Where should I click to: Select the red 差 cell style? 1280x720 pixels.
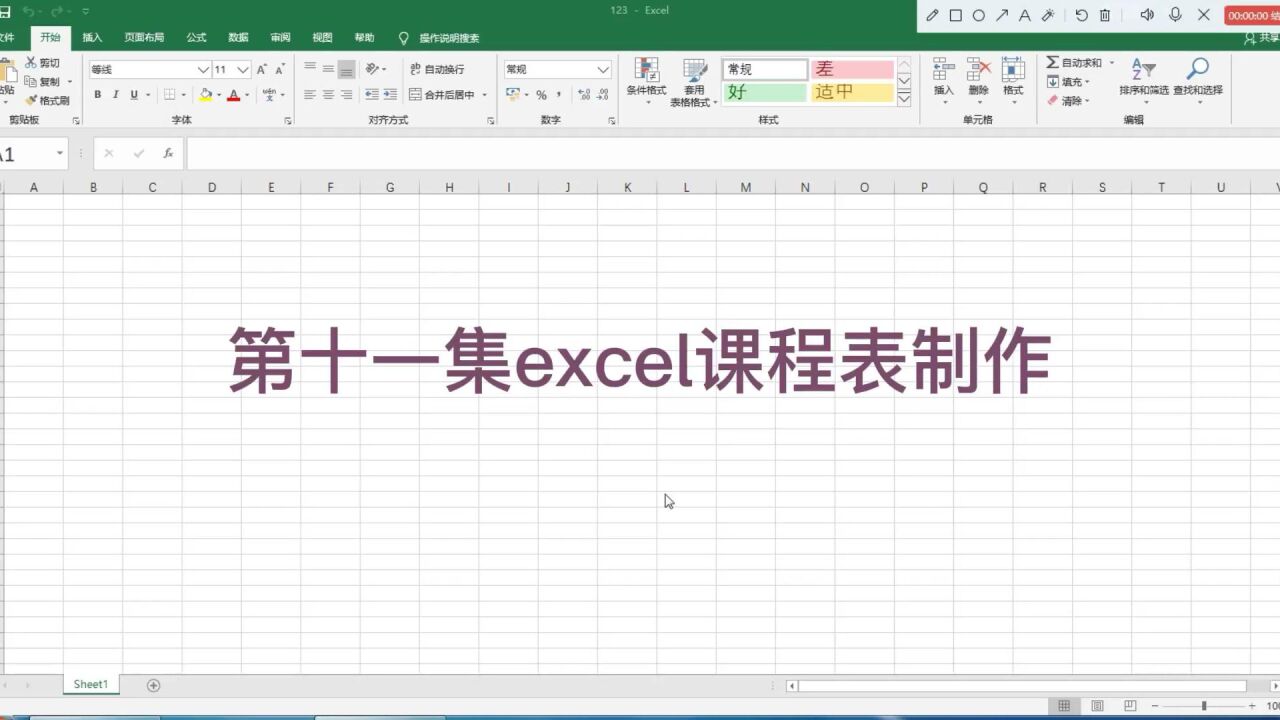click(852, 69)
